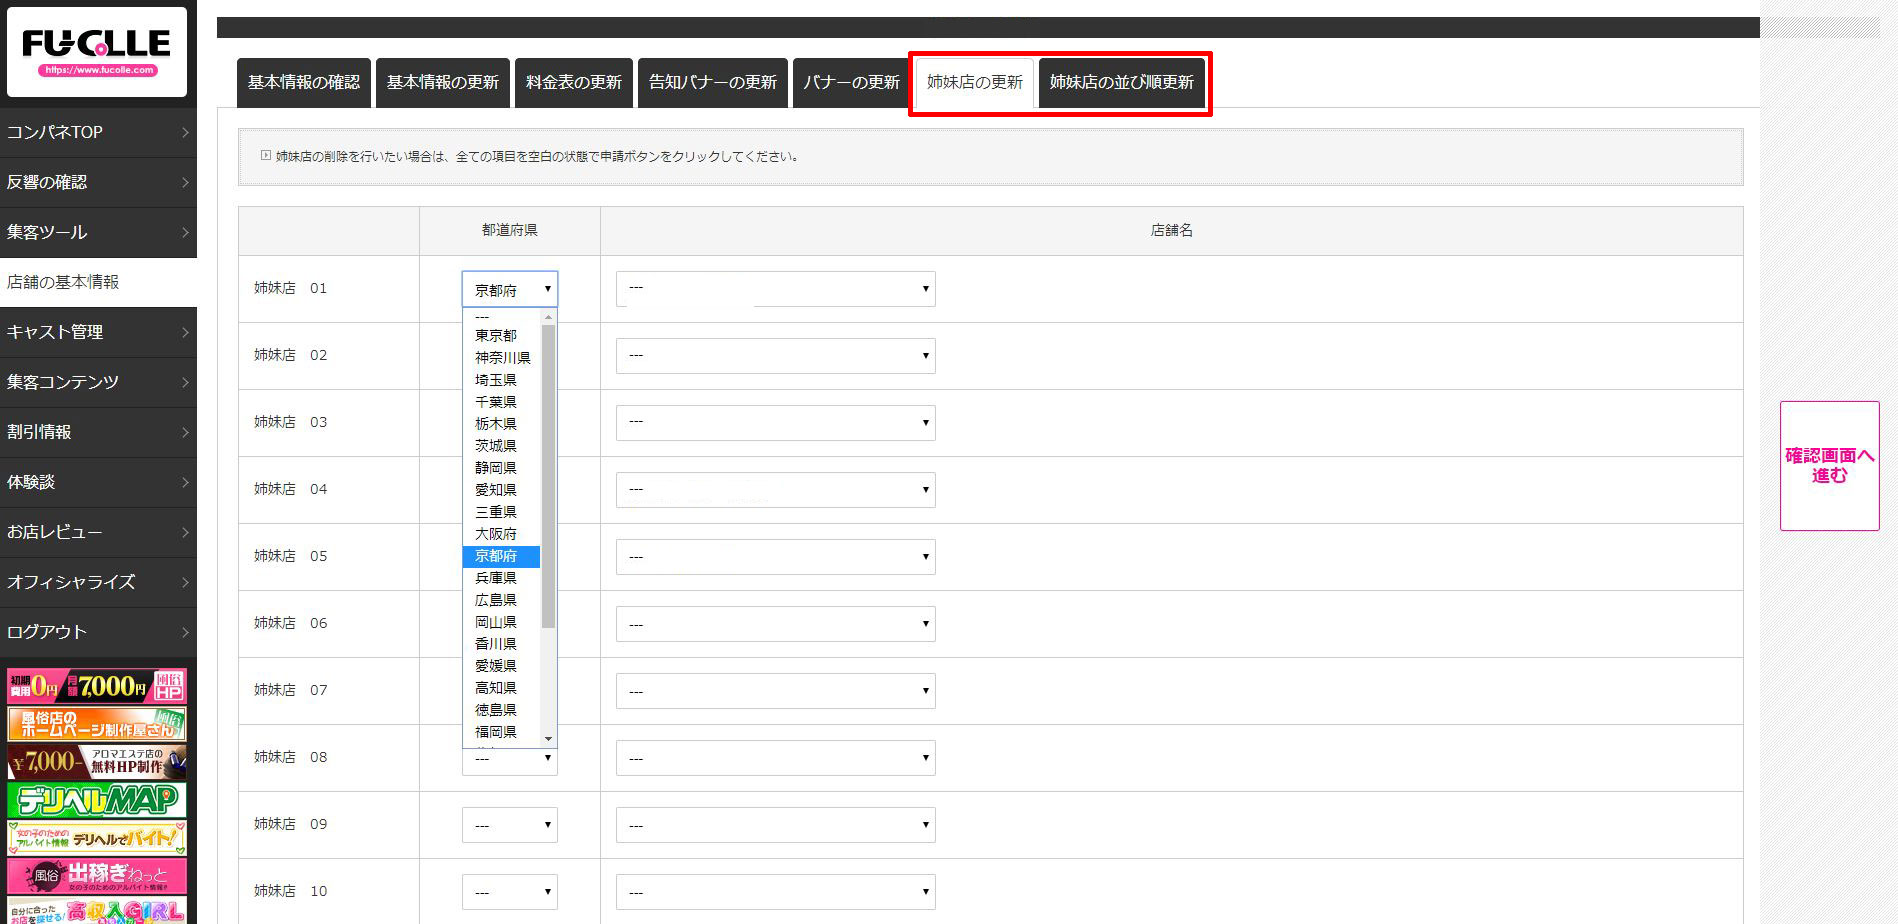This screenshot has height=924, width=1898.
Task: Open 姉妹店の並び順更新 tab
Action: 1121,82
